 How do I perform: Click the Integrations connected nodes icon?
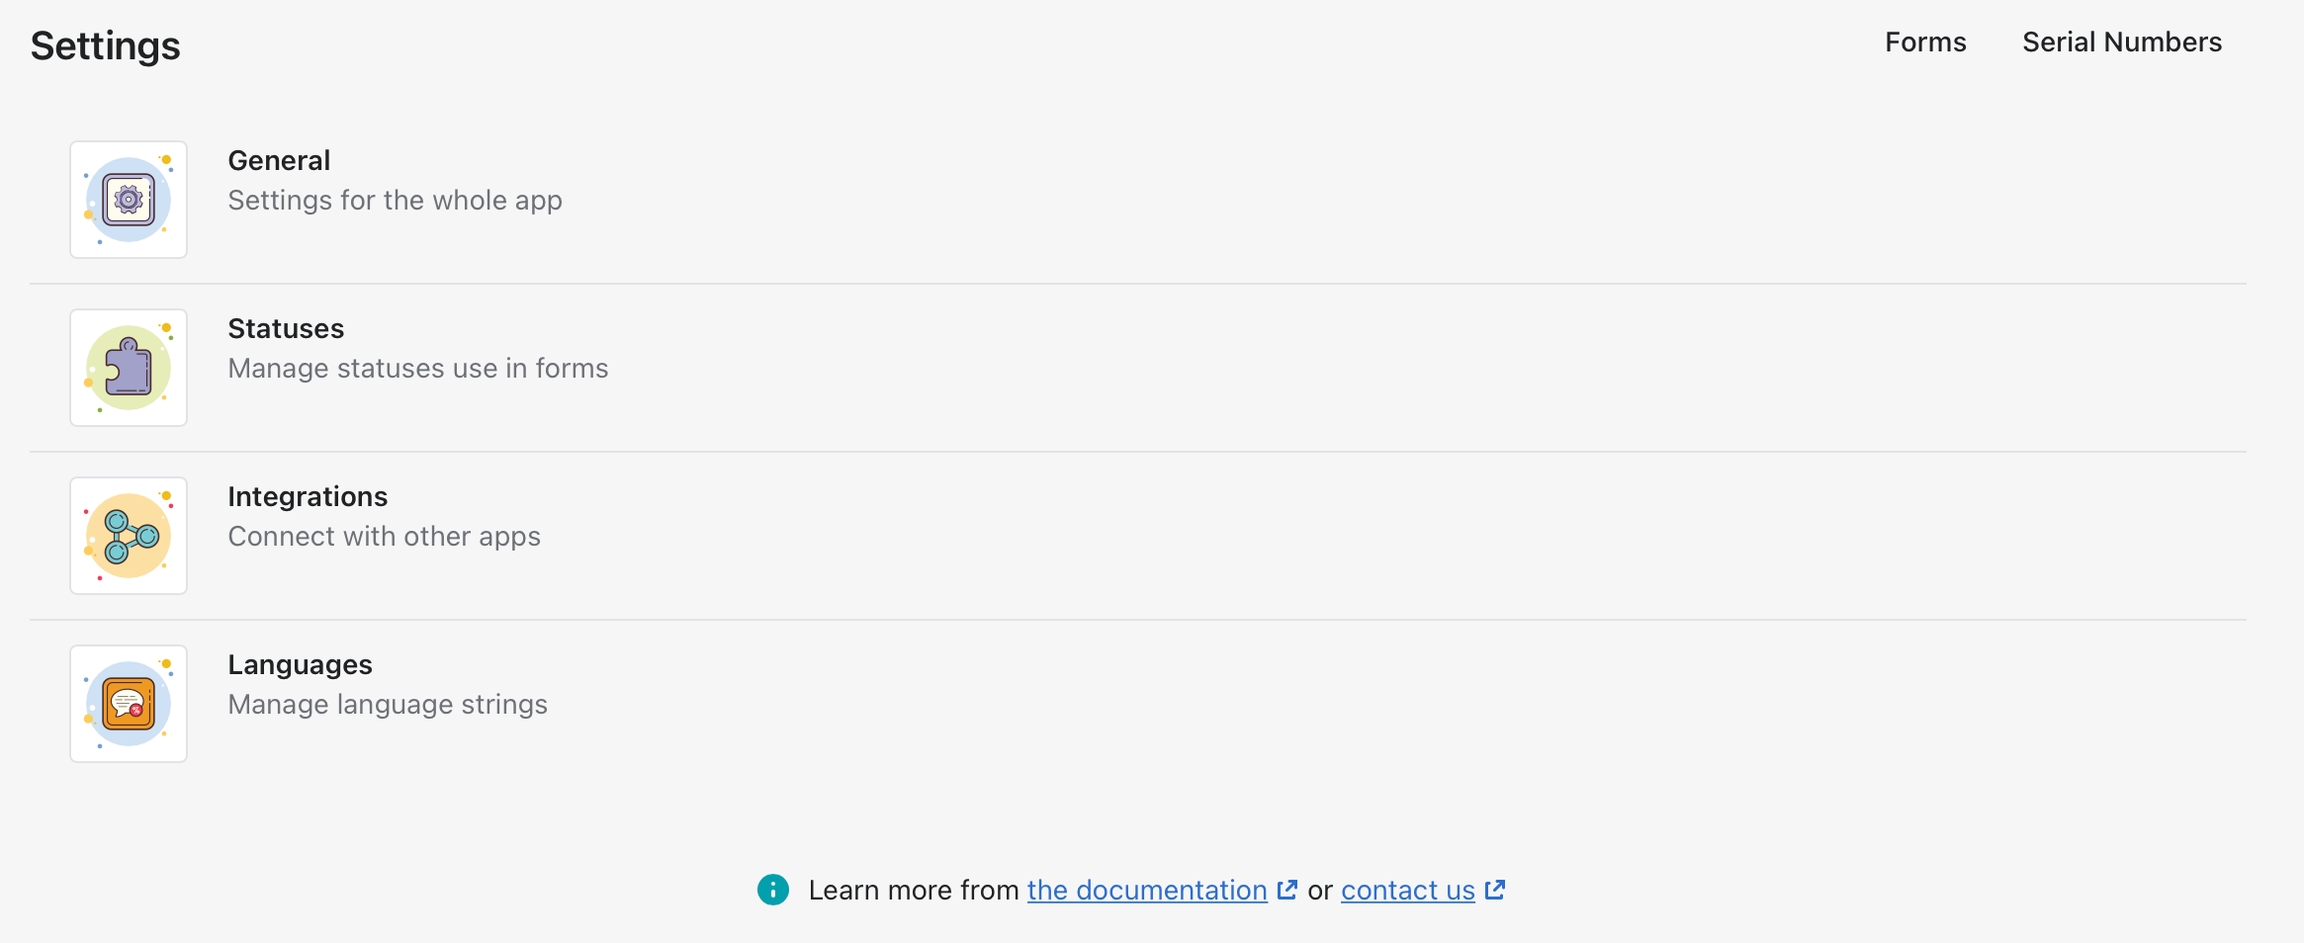click(x=128, y=535)
